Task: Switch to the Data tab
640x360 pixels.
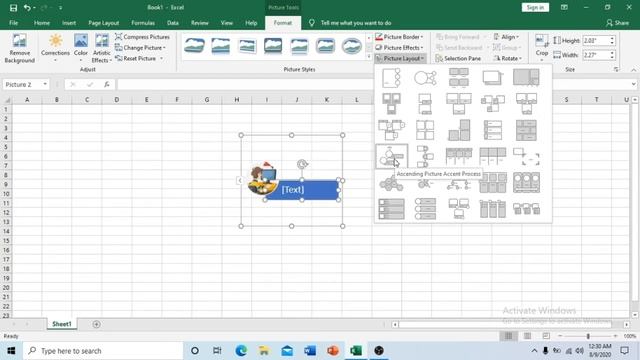Action: 173,23
